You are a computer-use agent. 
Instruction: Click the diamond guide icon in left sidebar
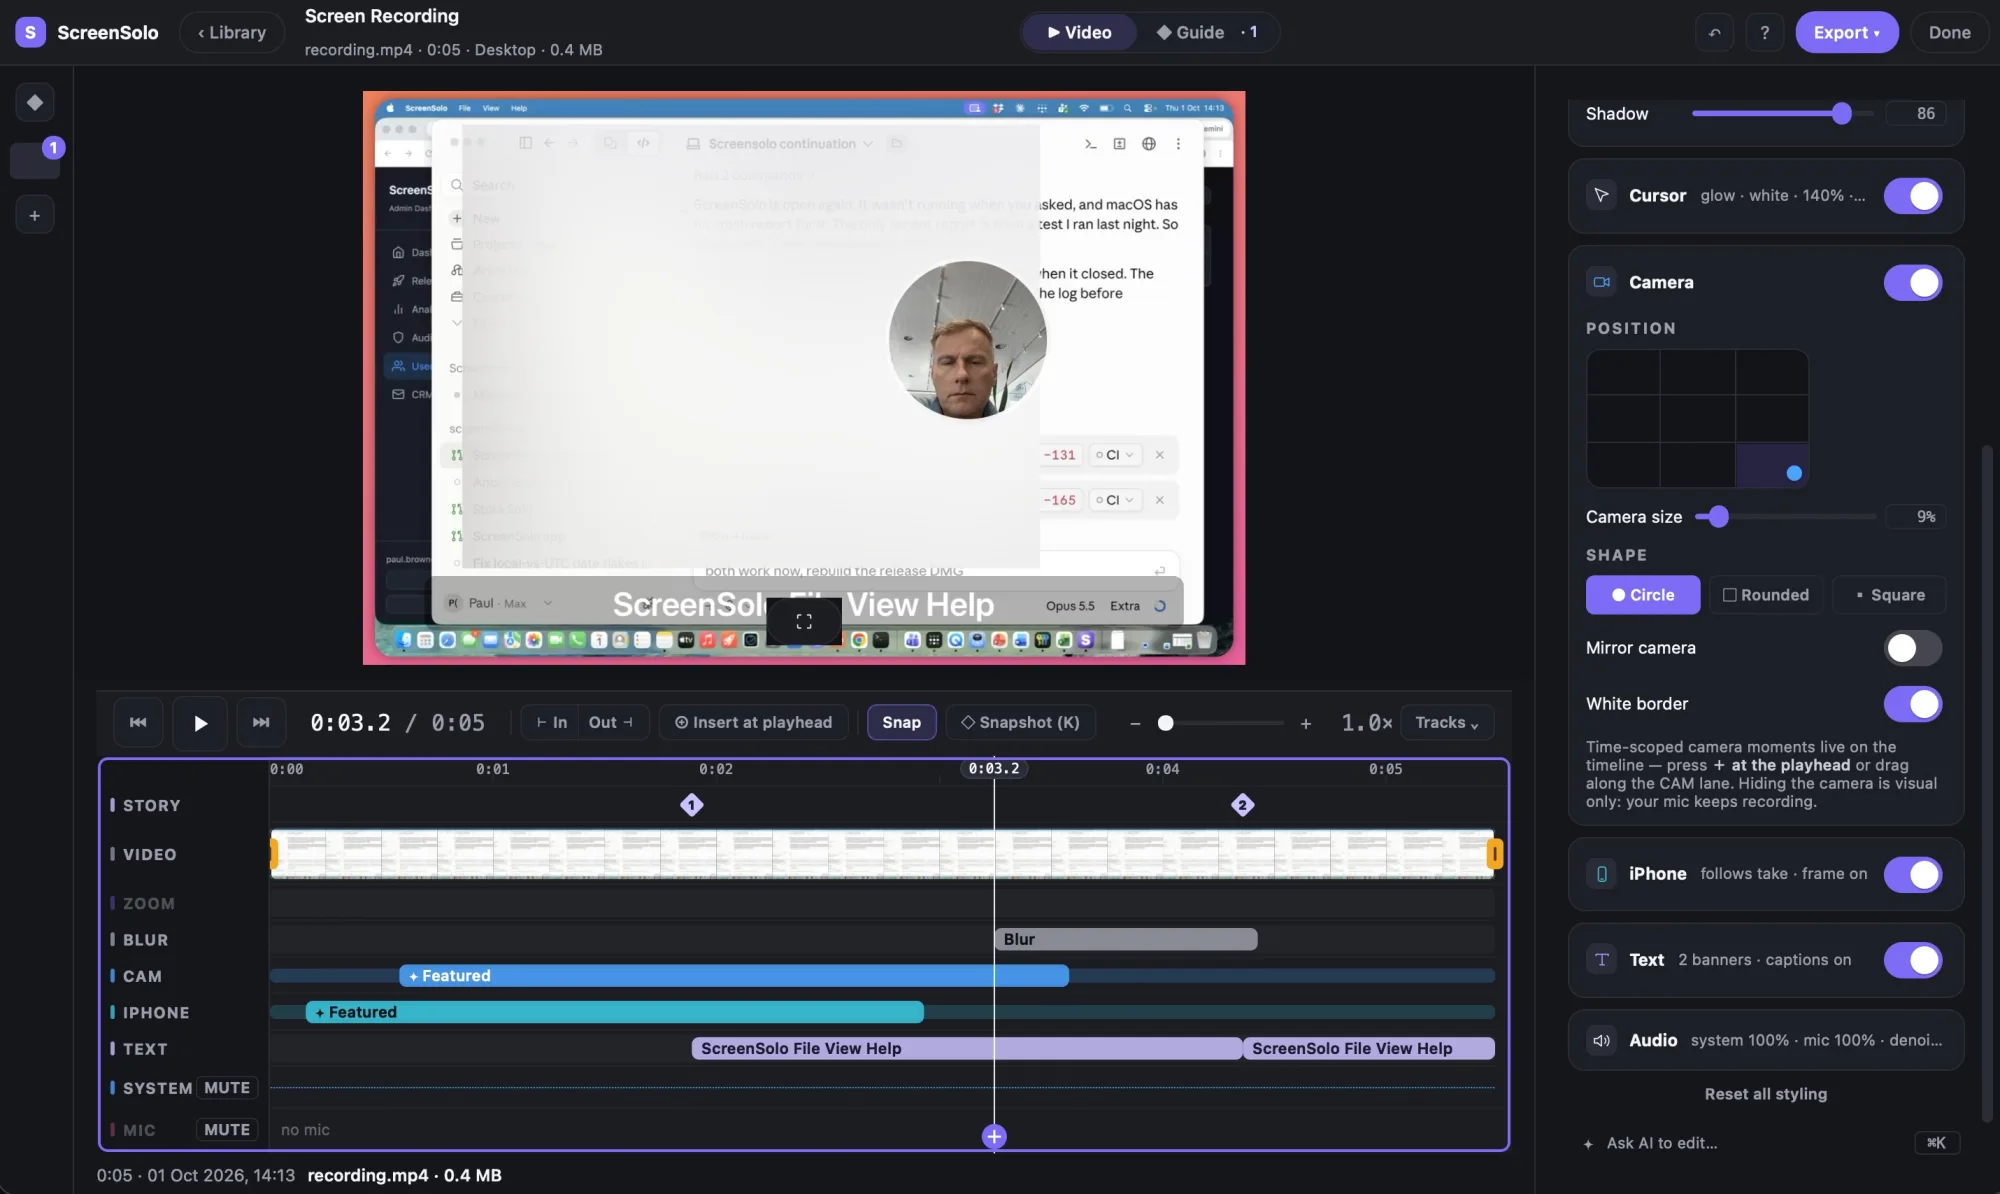pos(35,102)
